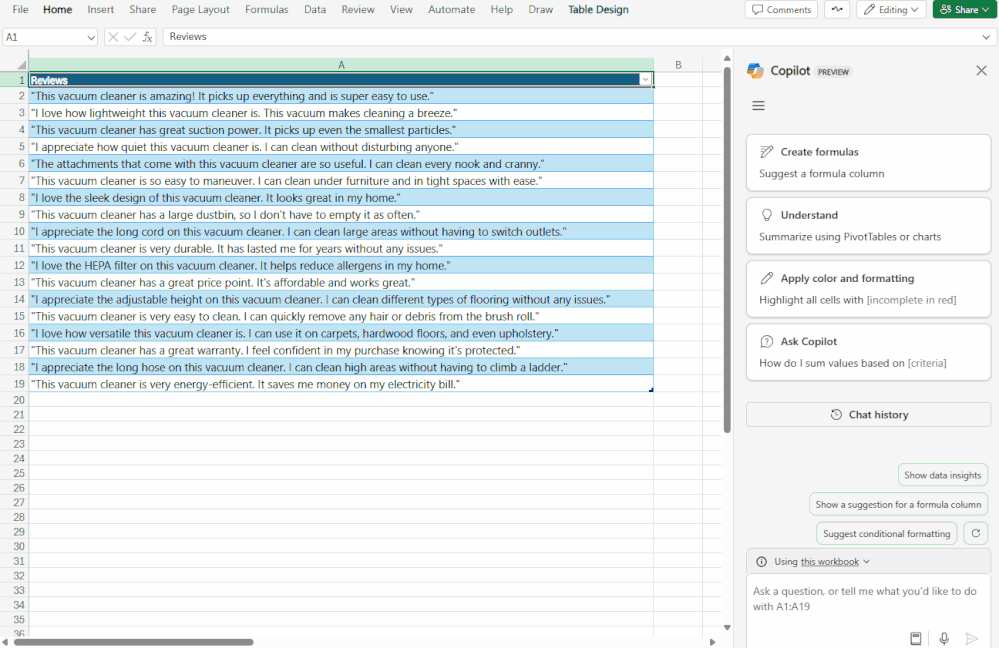Click the Copilot logo icon
Image resolution: width=999 pixels, height=648 pixels.
point(756,71)
